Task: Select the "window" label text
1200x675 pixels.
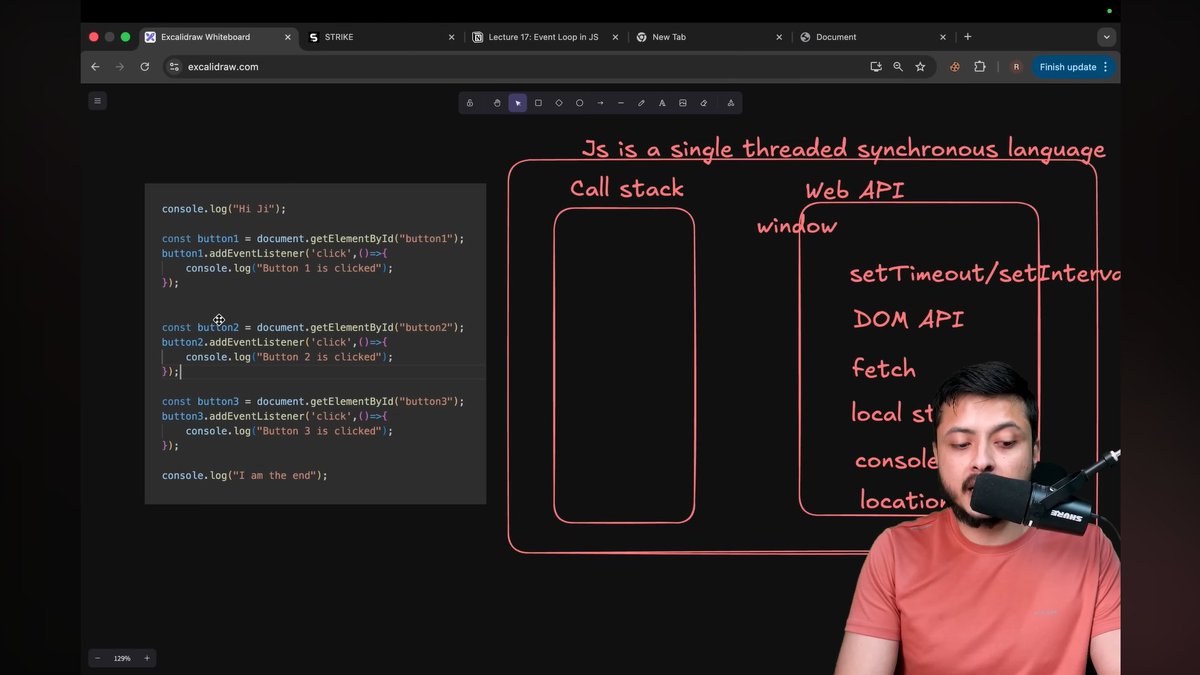Action: pos(797,226)
